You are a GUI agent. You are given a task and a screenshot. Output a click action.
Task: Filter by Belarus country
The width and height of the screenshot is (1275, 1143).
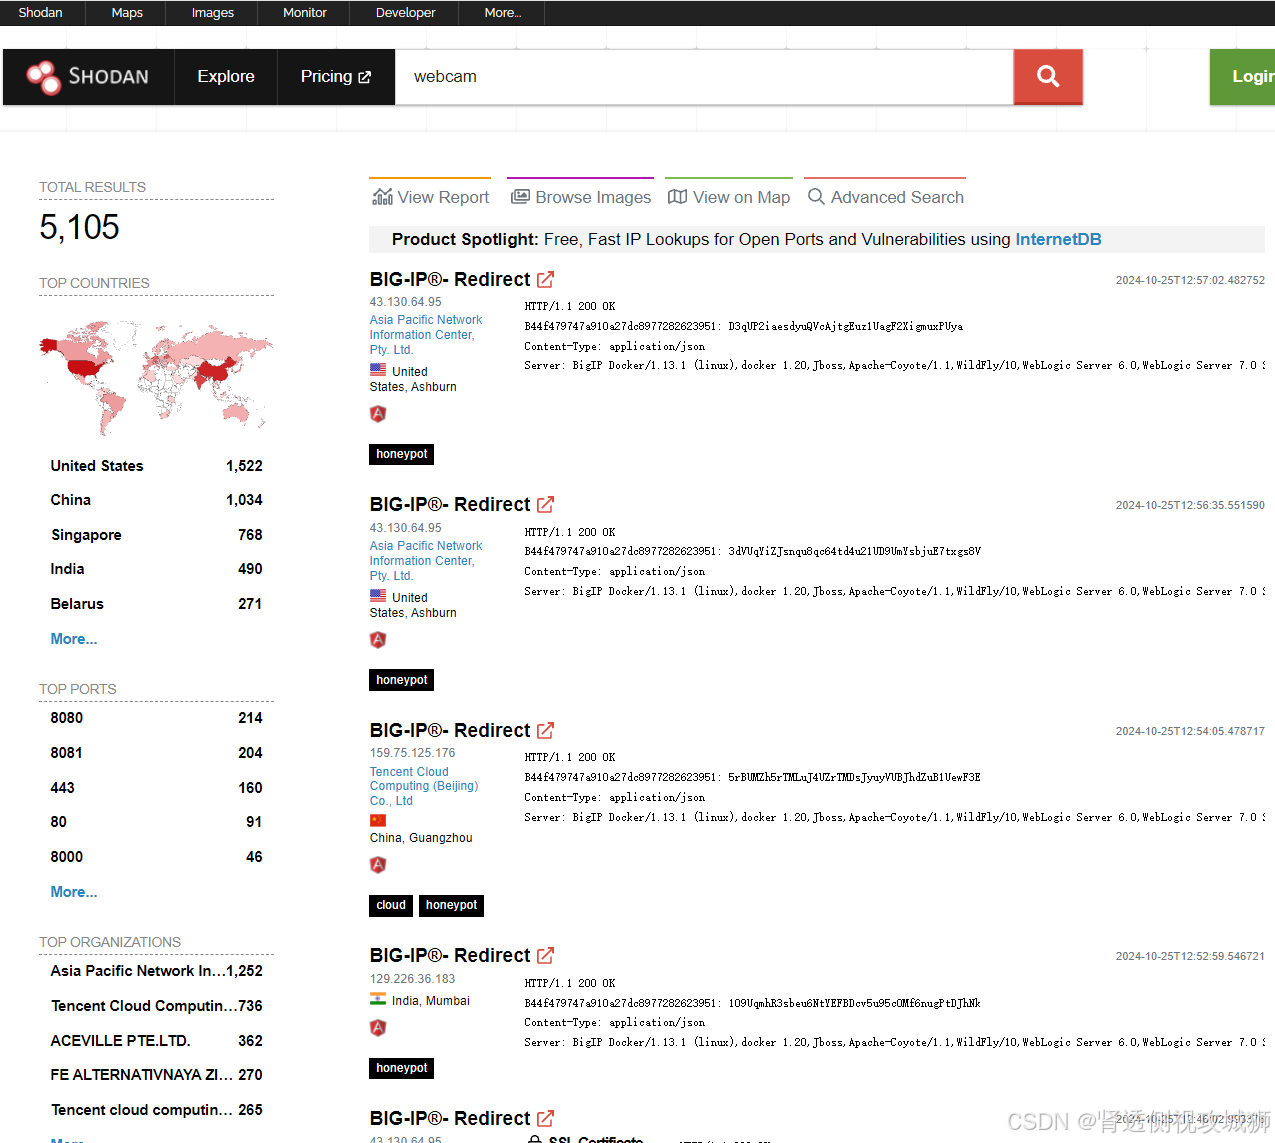[156, 604]
